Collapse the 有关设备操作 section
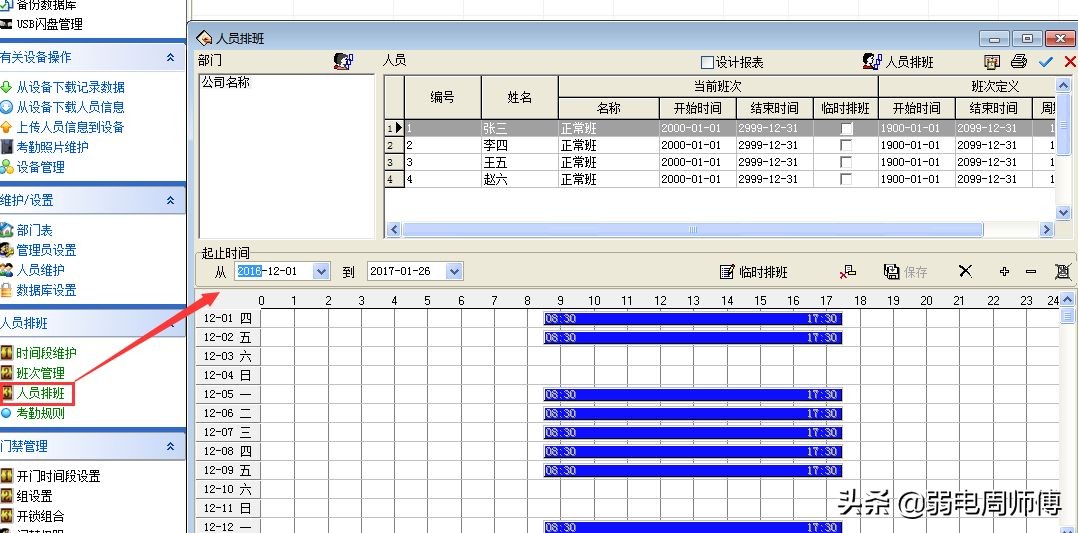The height and width of the screenshot is (533, 1078). click(170, 58)
